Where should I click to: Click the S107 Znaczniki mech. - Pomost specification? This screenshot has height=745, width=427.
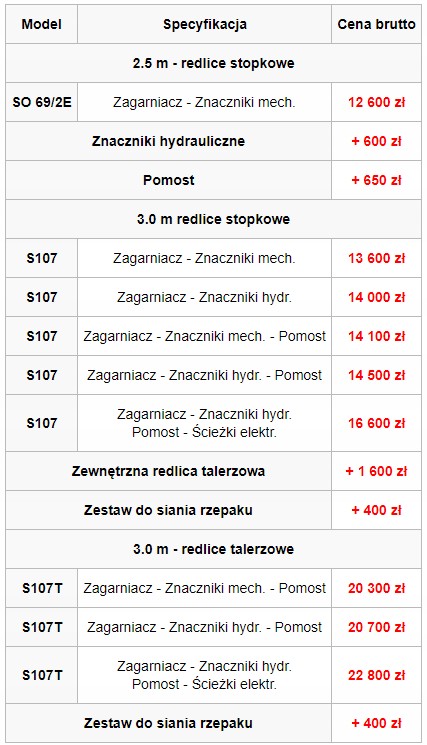(205, 336)
